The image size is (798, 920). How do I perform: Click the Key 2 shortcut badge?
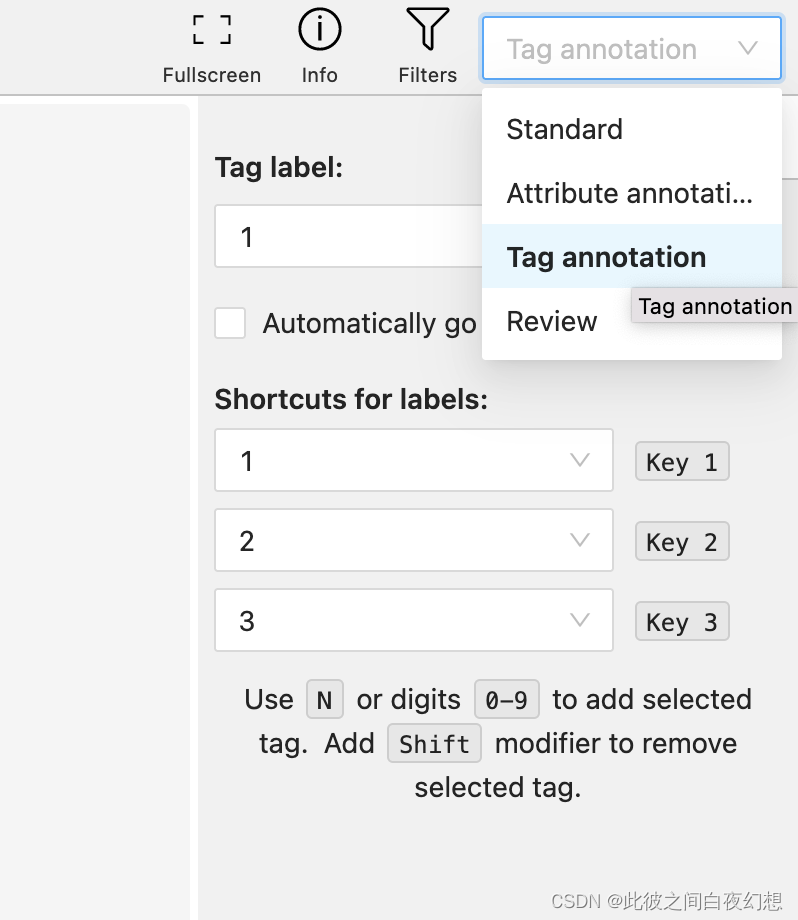(x=682, y=542)
